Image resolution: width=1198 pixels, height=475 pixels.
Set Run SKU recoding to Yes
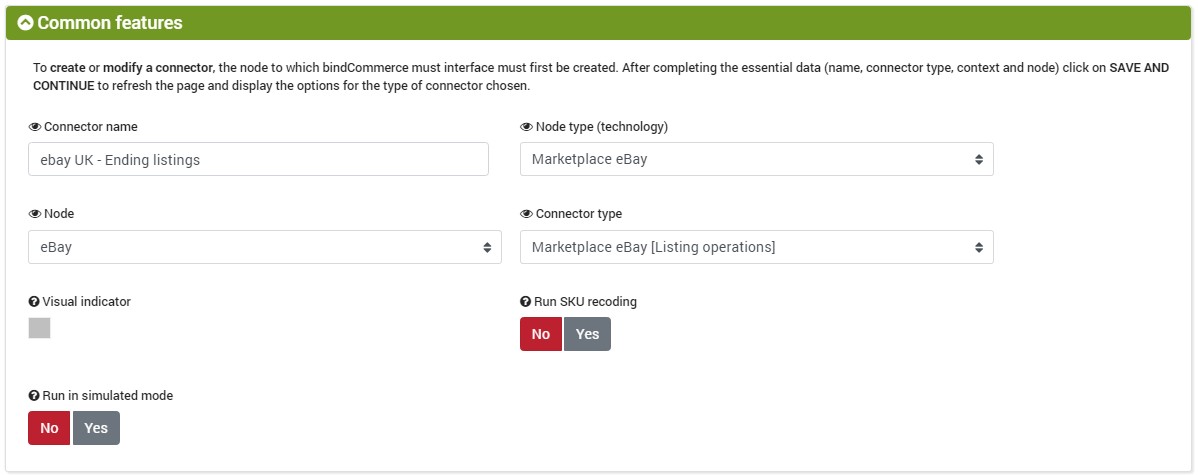coord(588,334)
